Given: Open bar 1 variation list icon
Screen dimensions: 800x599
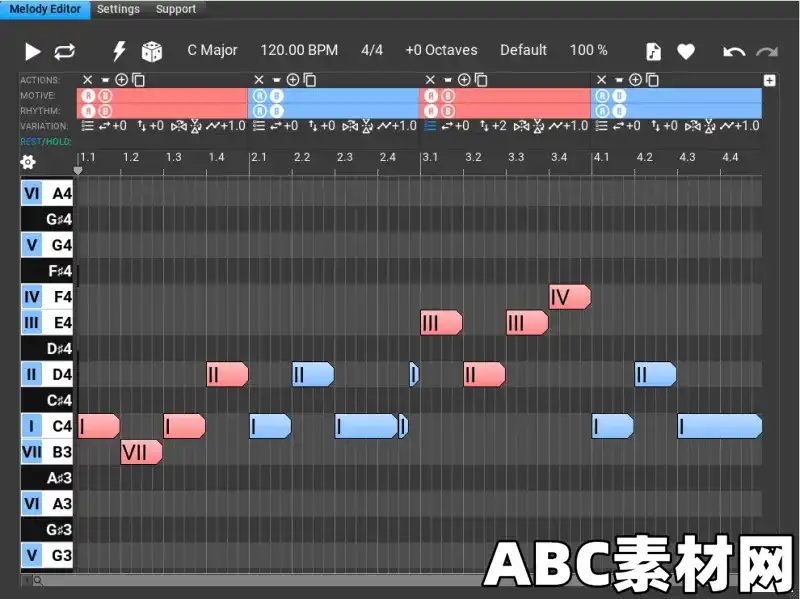Looking at the screenshot, I should 87,126.
